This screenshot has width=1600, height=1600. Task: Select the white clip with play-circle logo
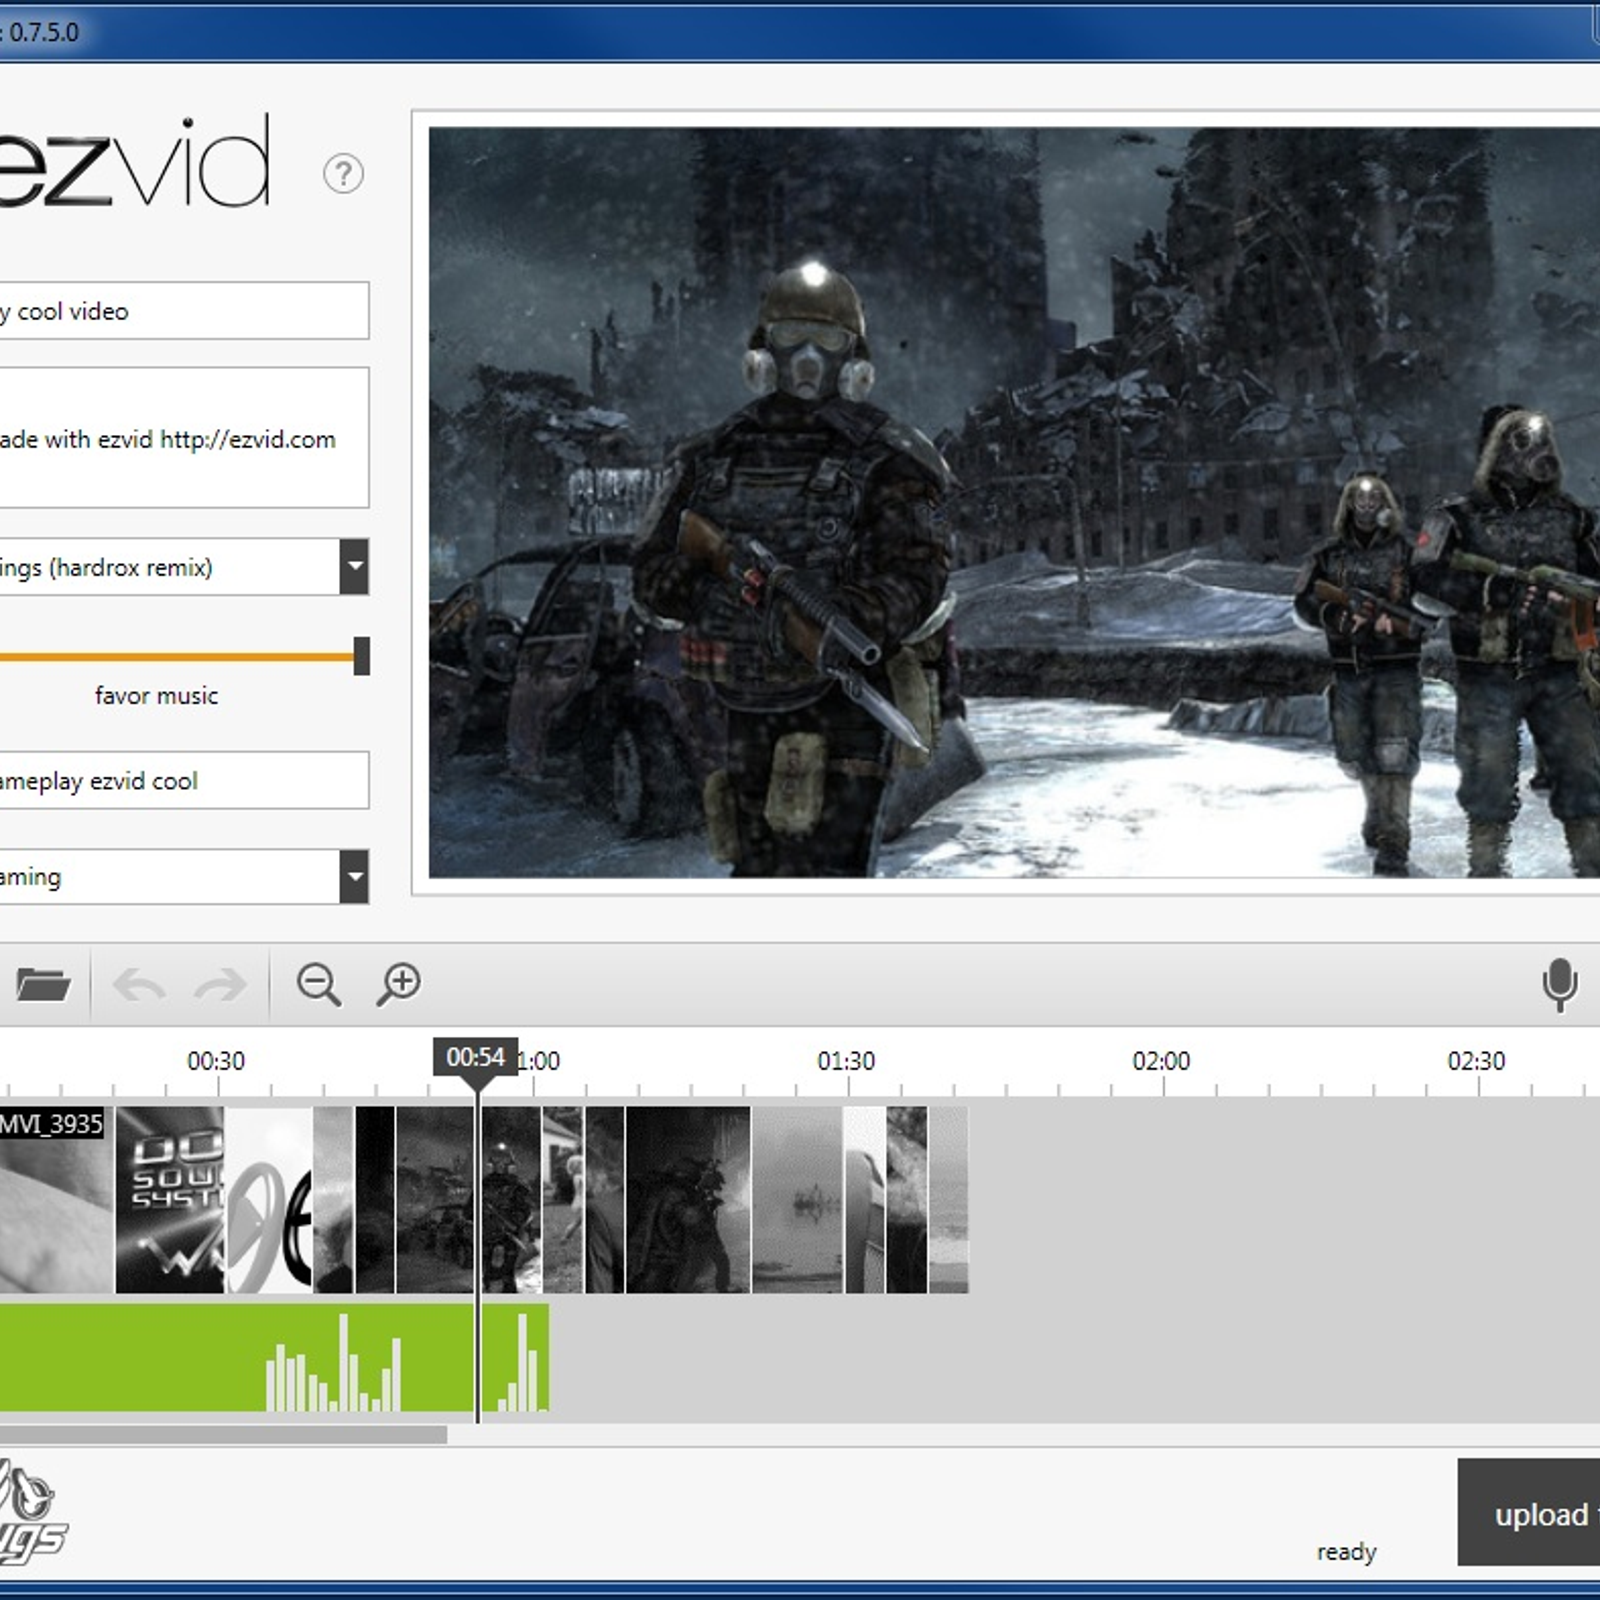coord(269,1199)
